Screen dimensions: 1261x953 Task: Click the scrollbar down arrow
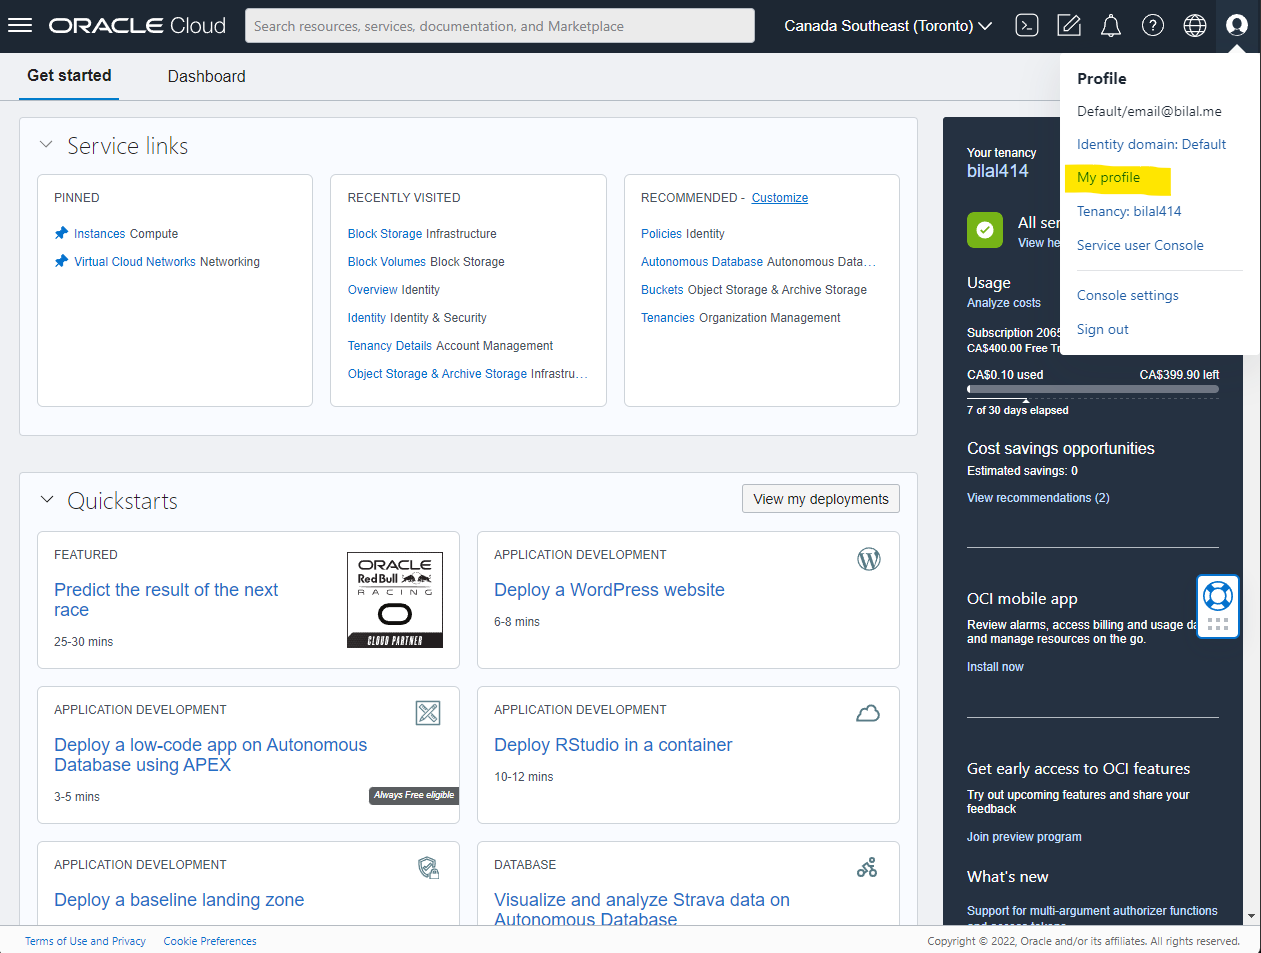point(1251,916)
